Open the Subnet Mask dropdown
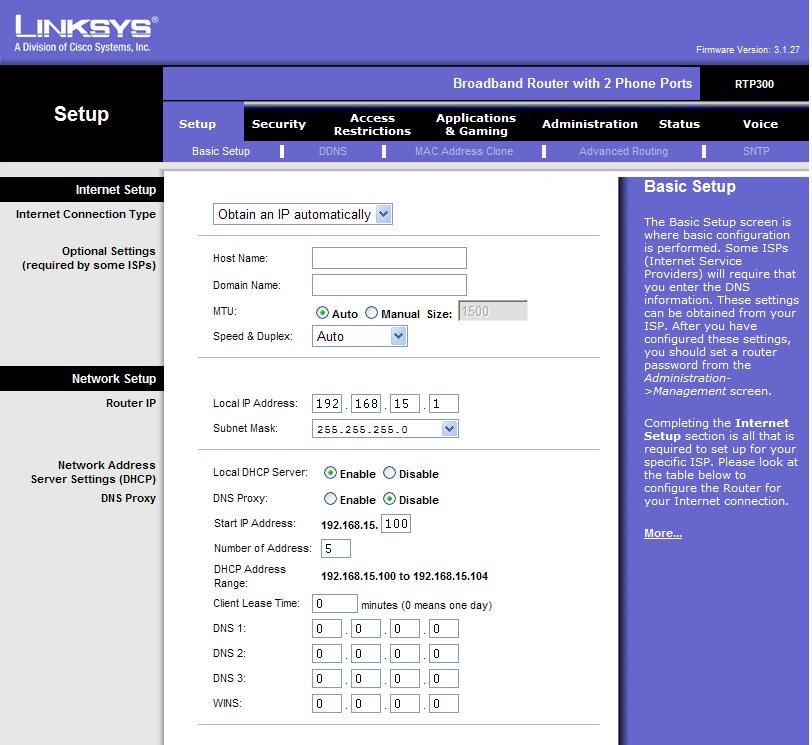 click(x=385, y=429)
